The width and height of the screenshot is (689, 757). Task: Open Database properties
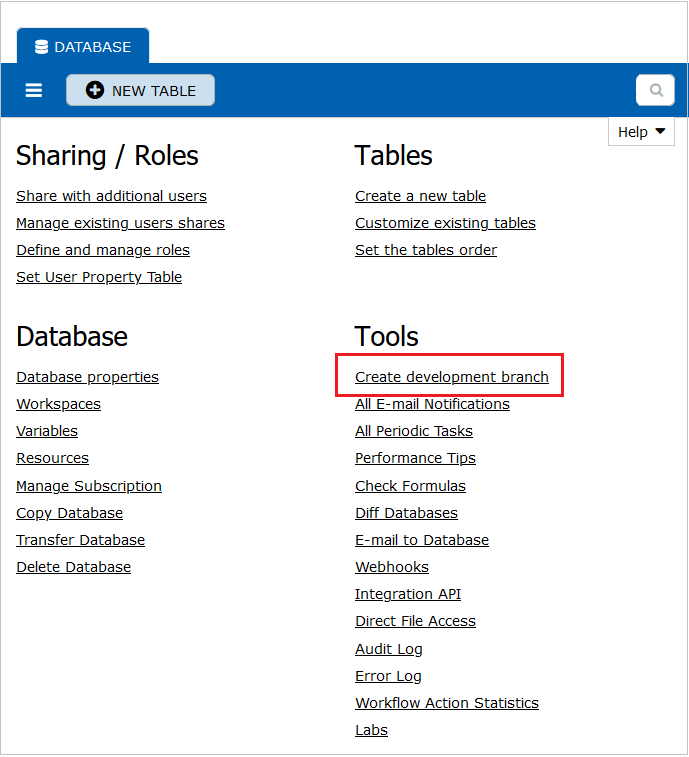[x=87, y=377]
